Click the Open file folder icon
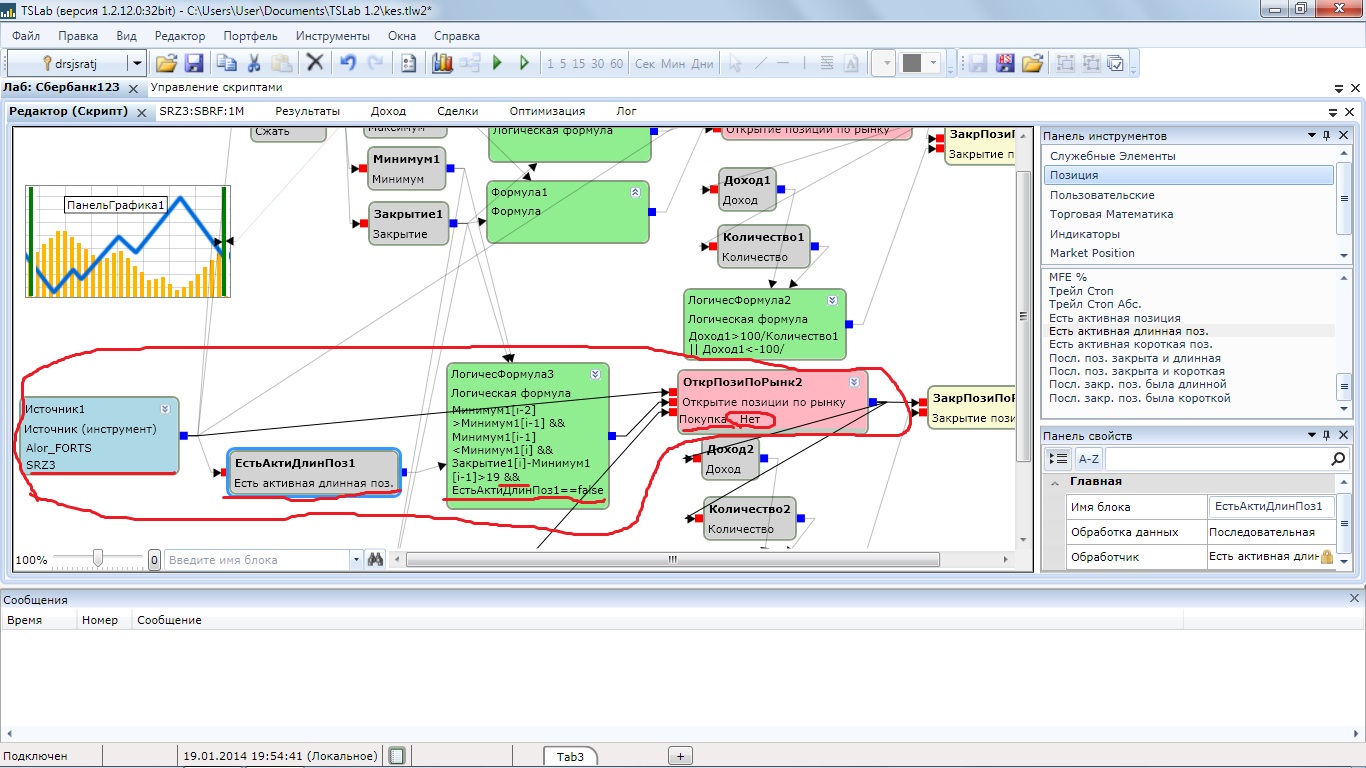 click(166, 63)
